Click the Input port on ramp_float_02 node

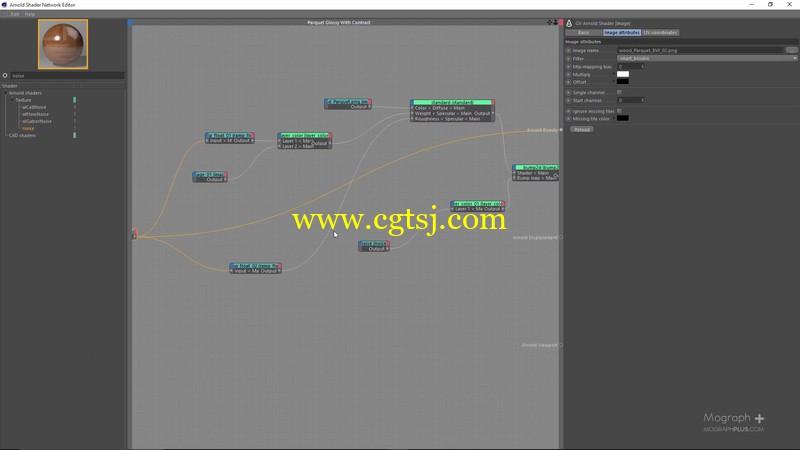(x=232, y=271)
